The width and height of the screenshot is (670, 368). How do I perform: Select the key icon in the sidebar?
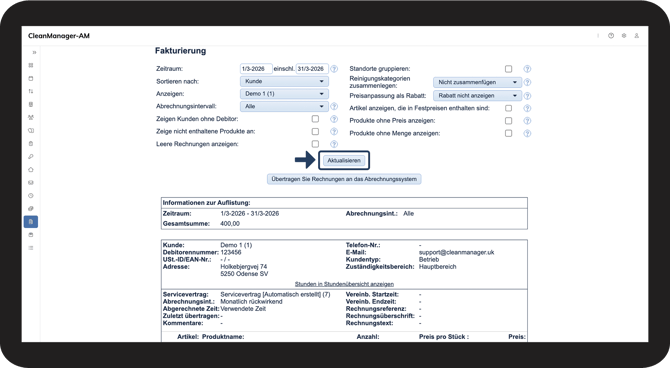tap(31, 156)
